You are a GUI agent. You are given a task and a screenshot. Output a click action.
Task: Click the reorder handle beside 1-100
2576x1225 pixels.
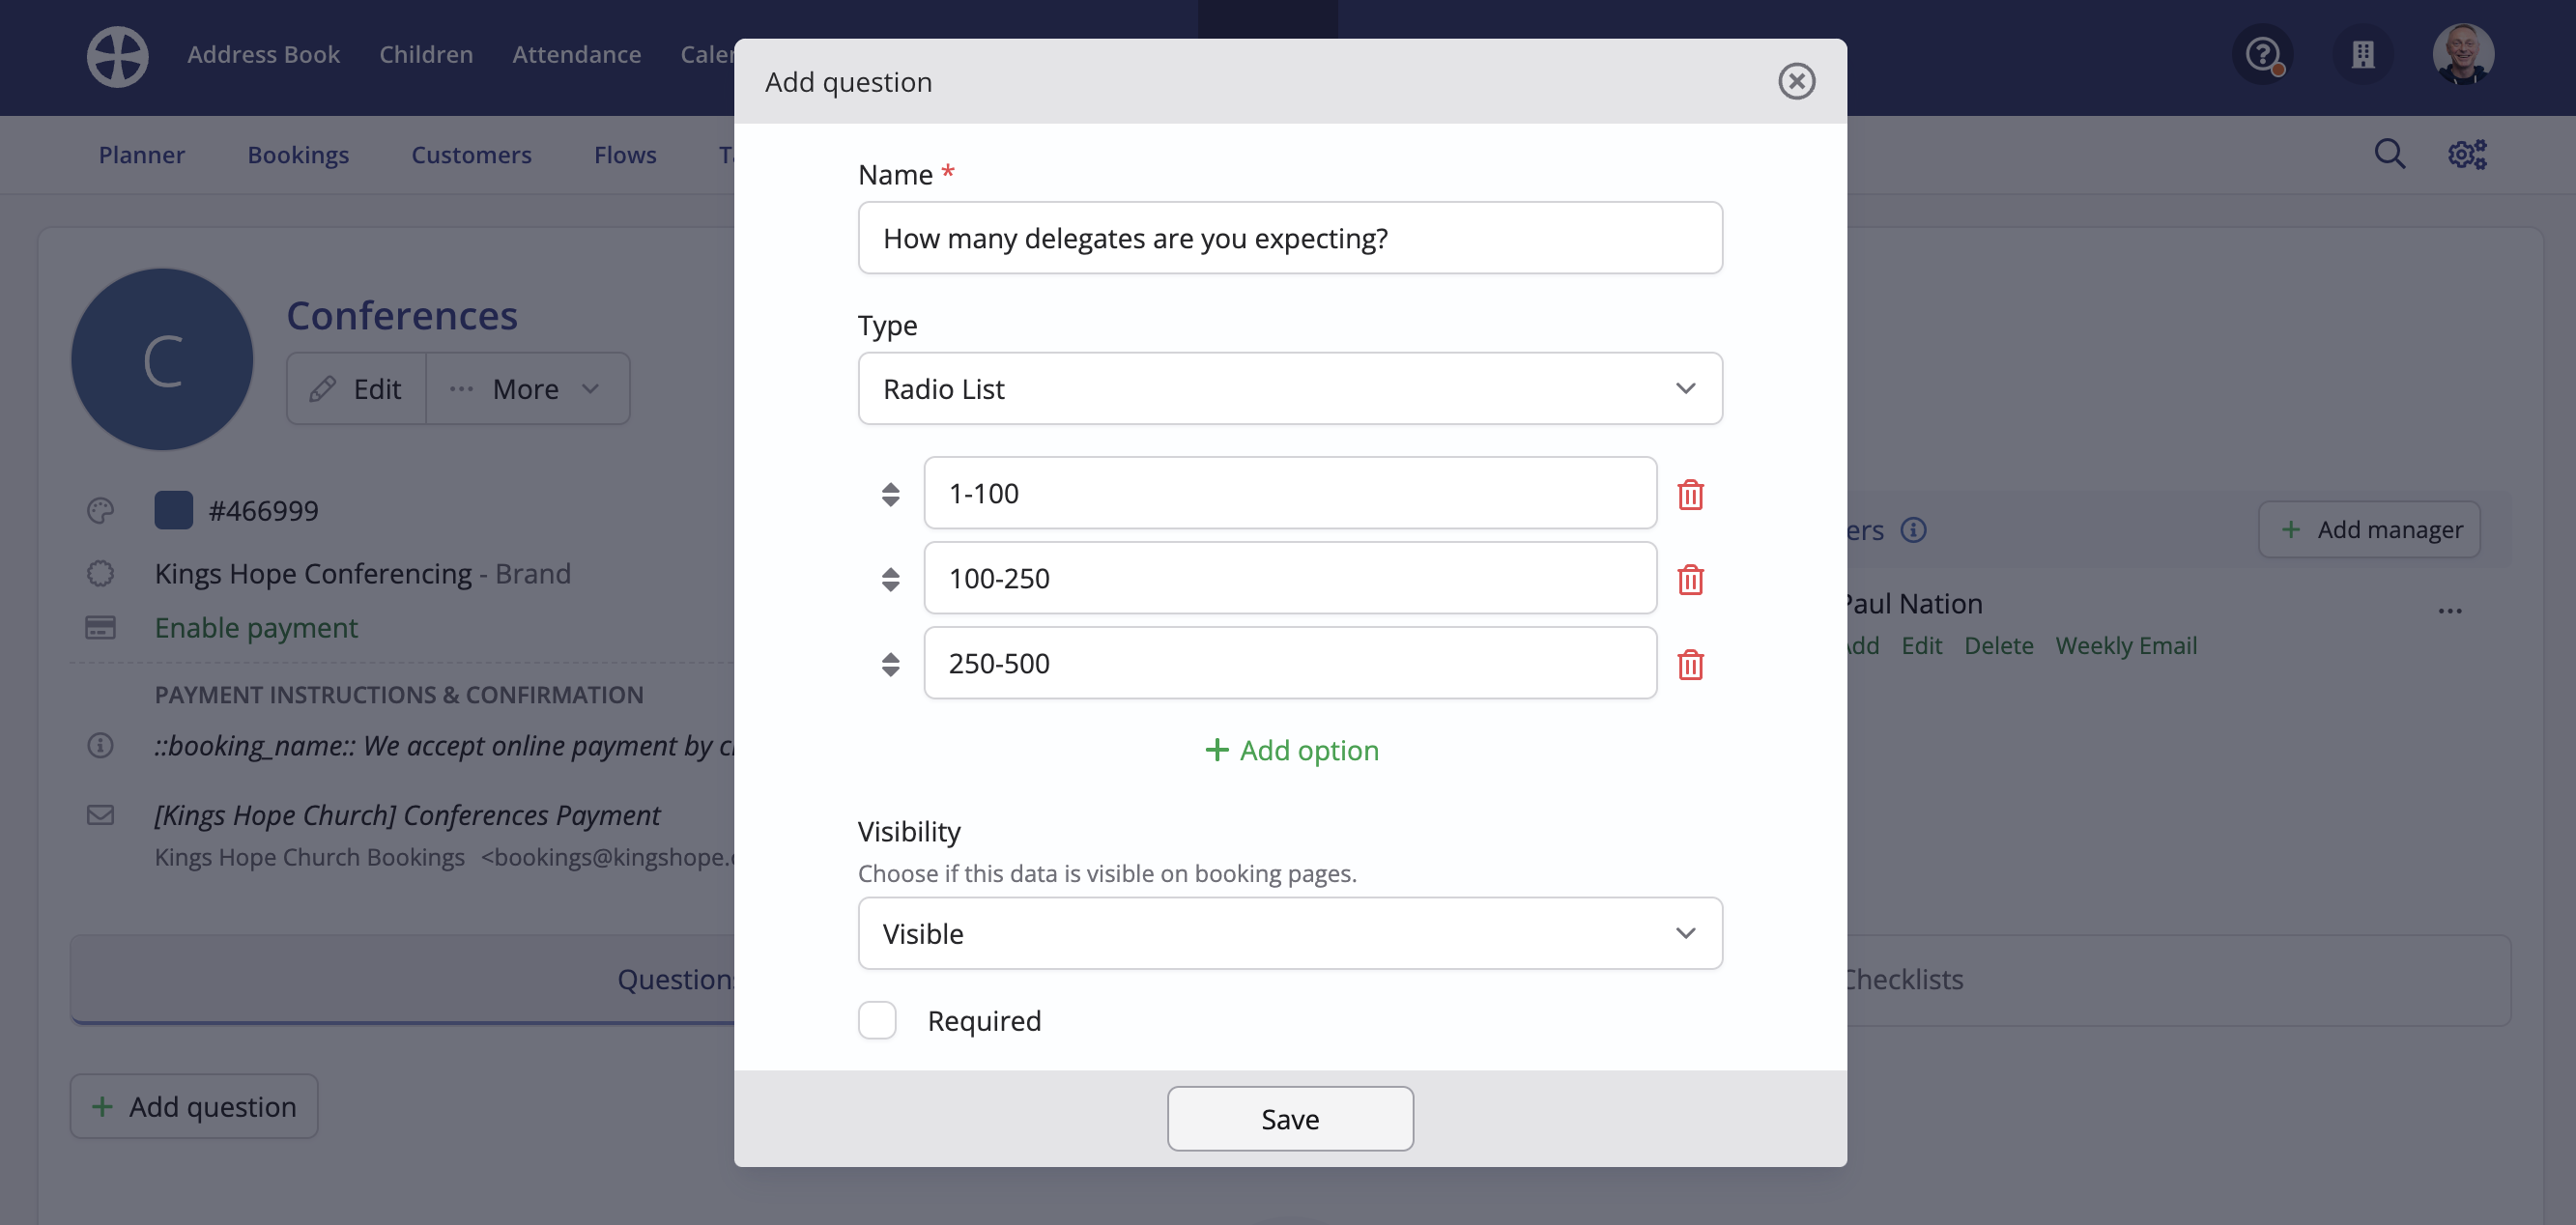pos(890,494)
